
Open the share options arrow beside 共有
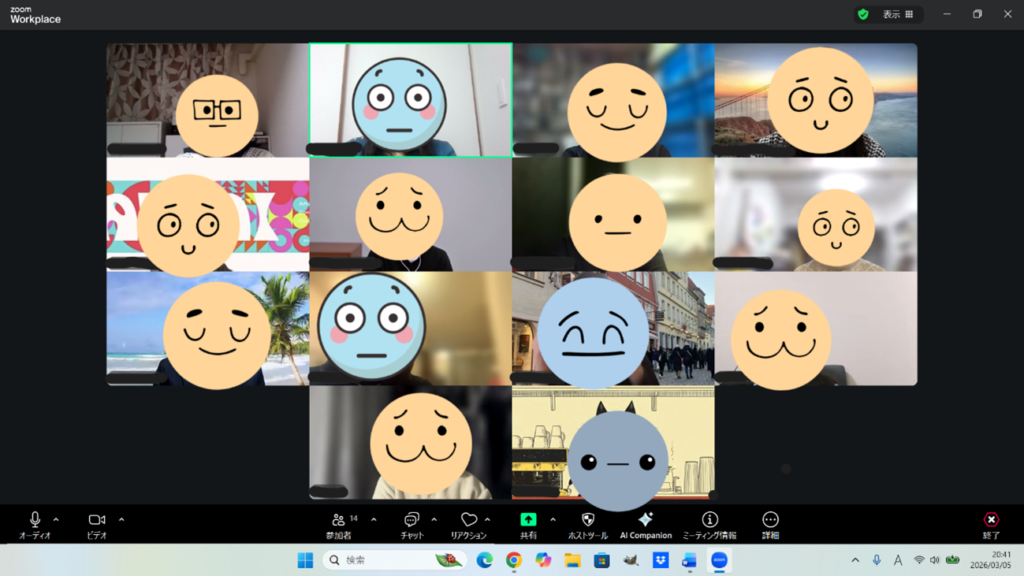pyautogui.click(x=553, y=519)
